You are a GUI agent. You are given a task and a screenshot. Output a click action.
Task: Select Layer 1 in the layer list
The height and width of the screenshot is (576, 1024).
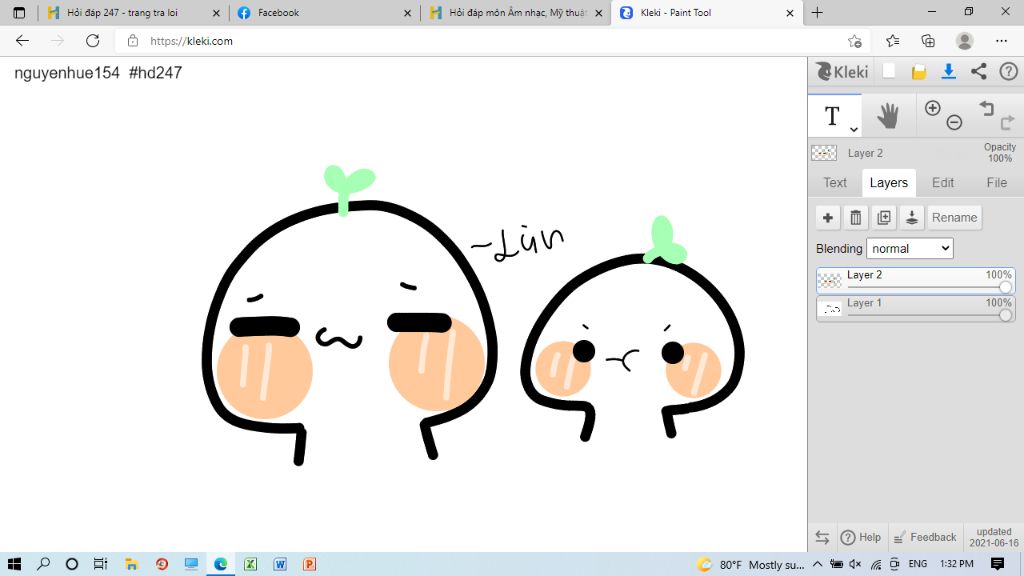pos(915,308)
